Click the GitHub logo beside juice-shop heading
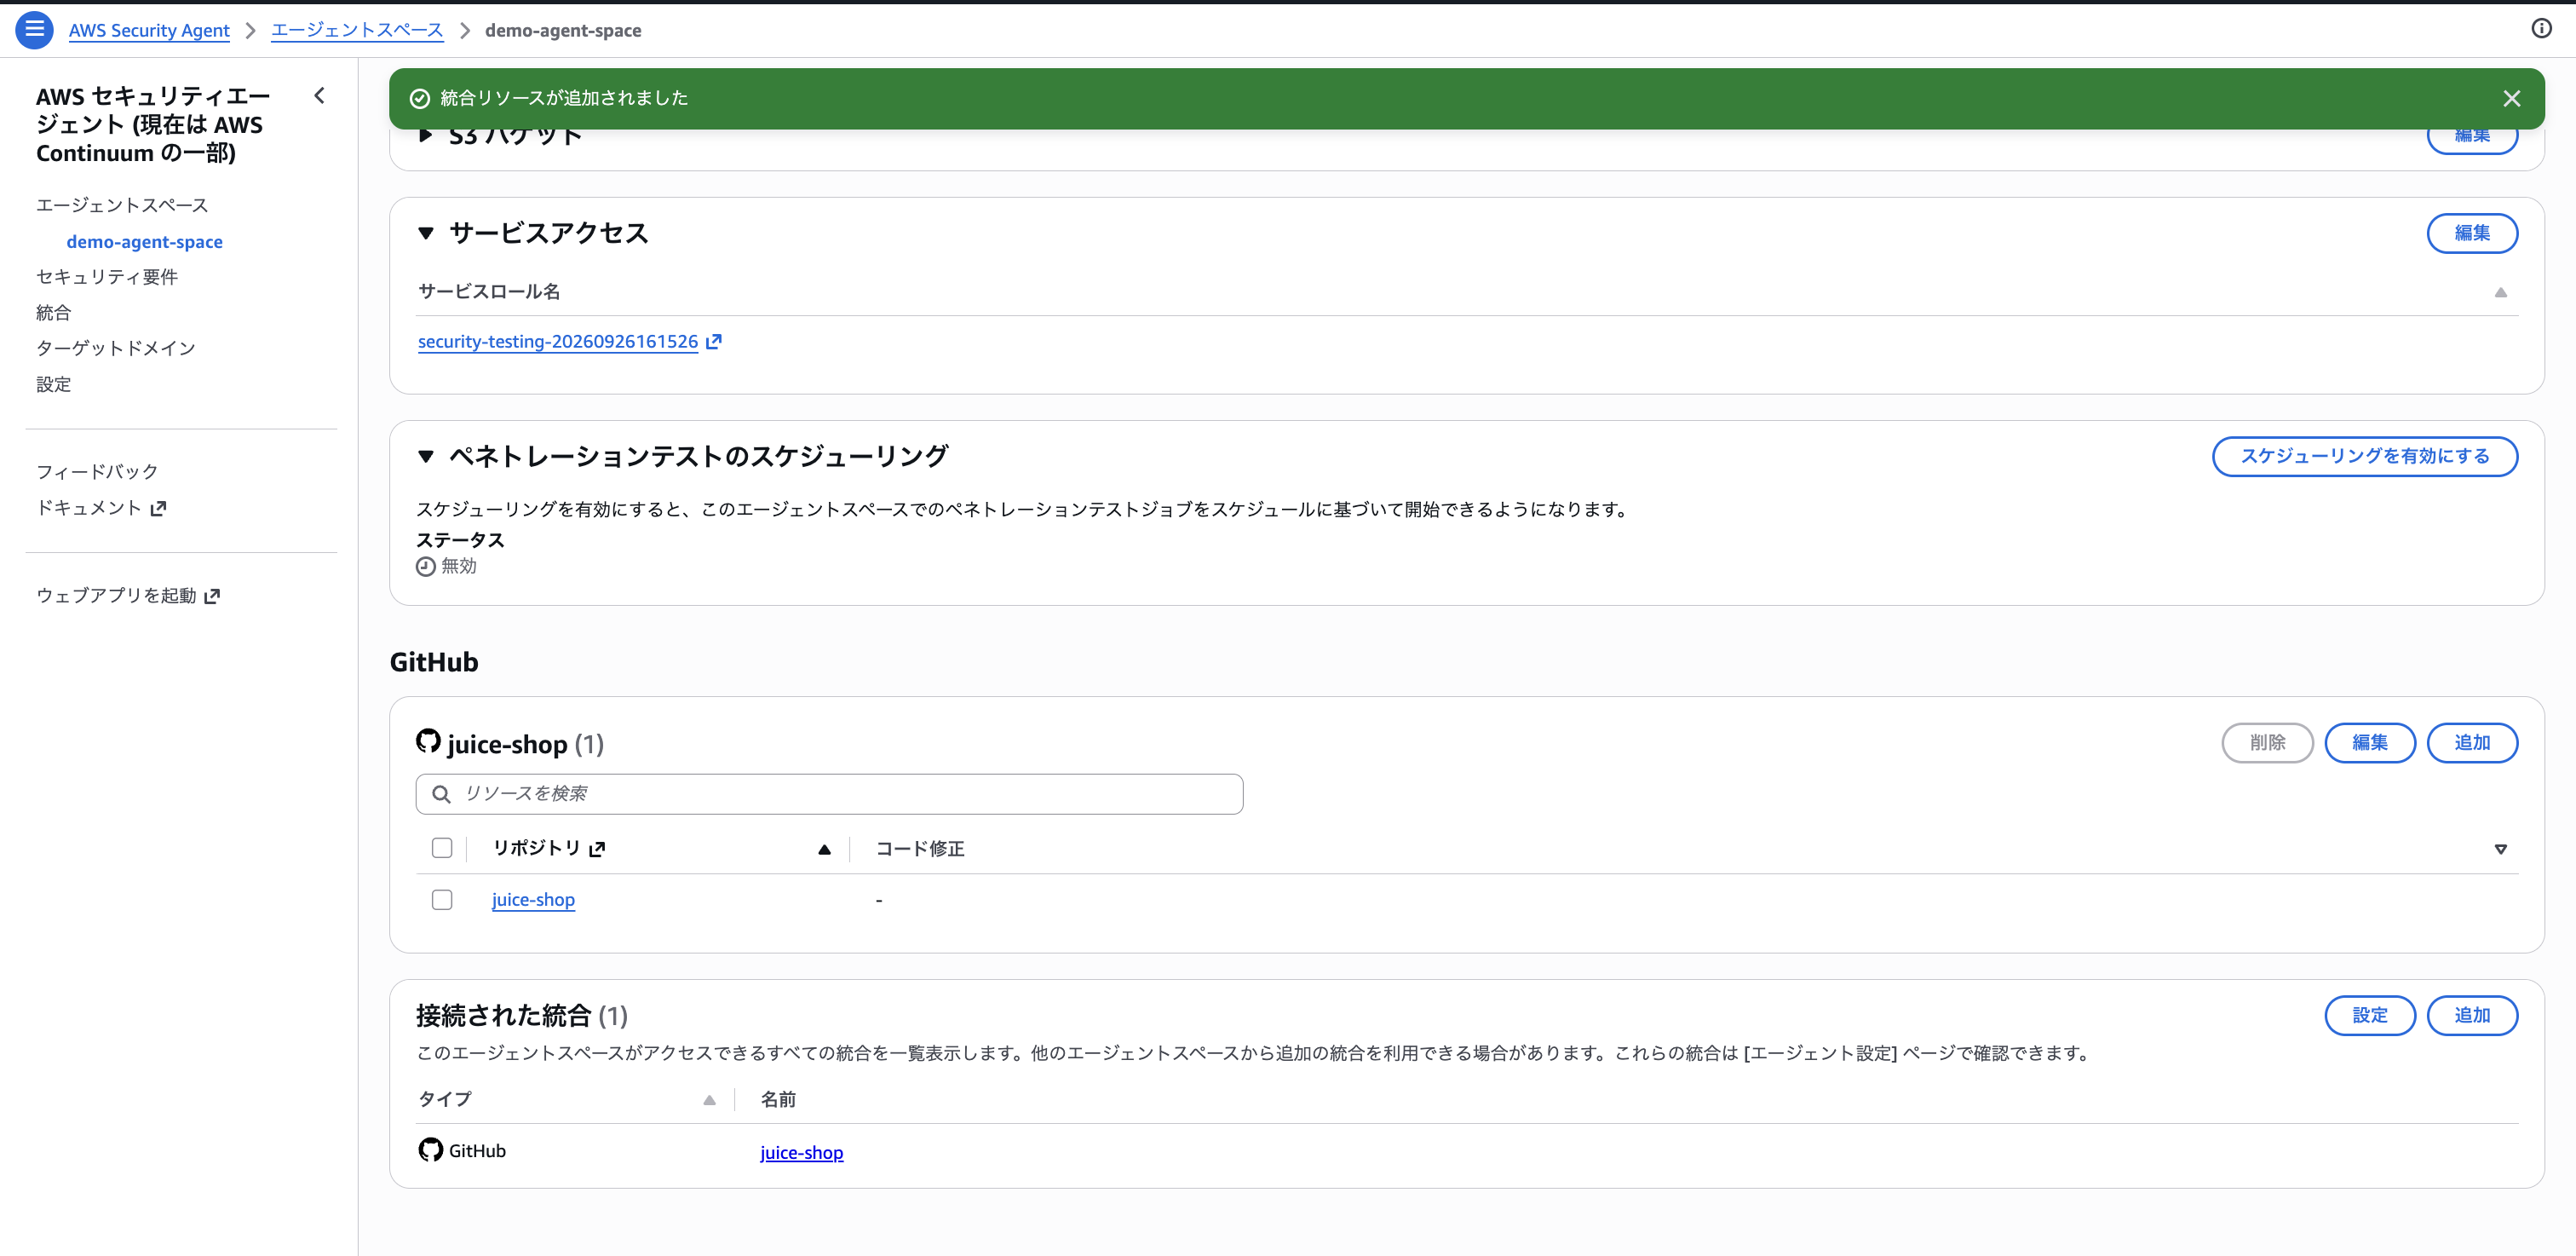 pos(428,741)
